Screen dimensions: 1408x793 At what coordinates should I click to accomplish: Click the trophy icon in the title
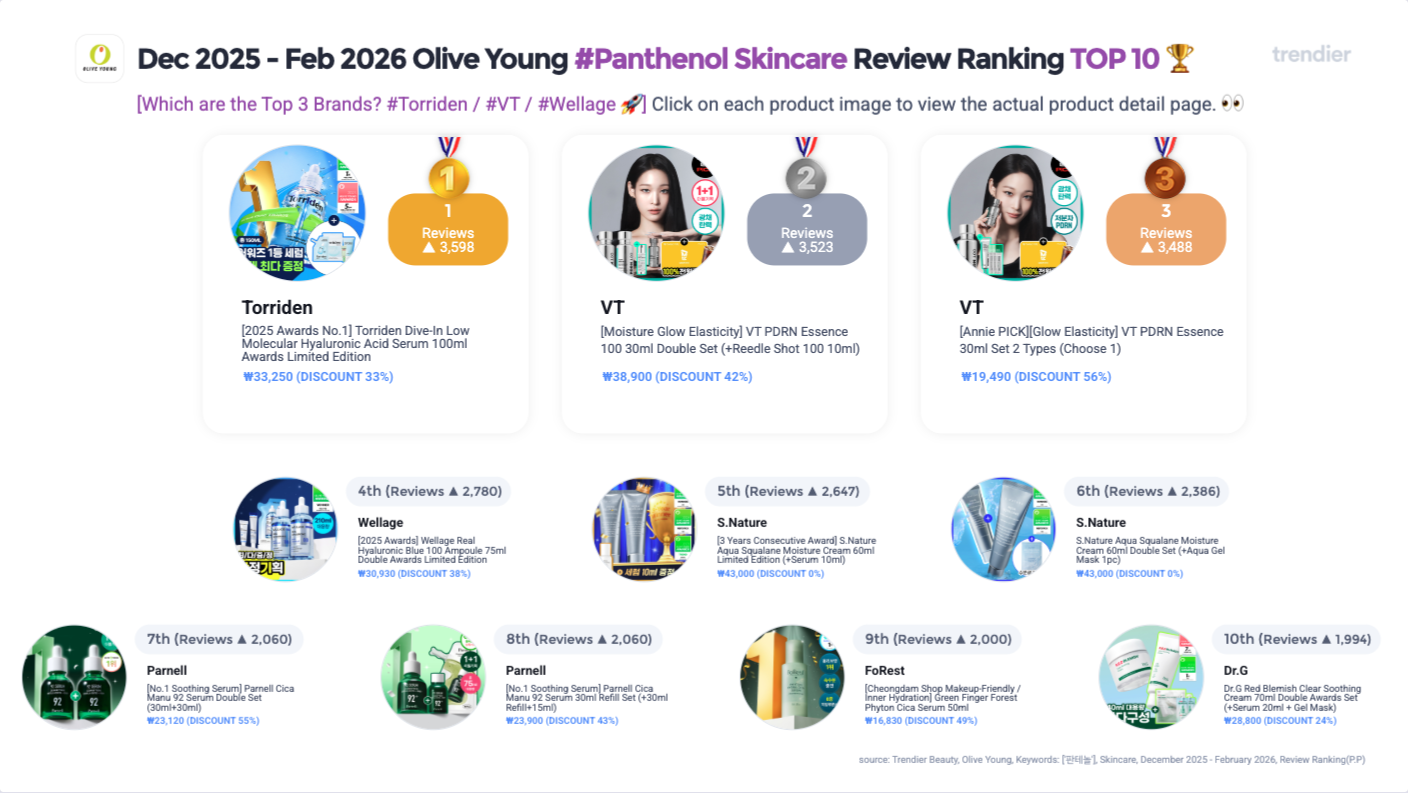point(1180,58)
